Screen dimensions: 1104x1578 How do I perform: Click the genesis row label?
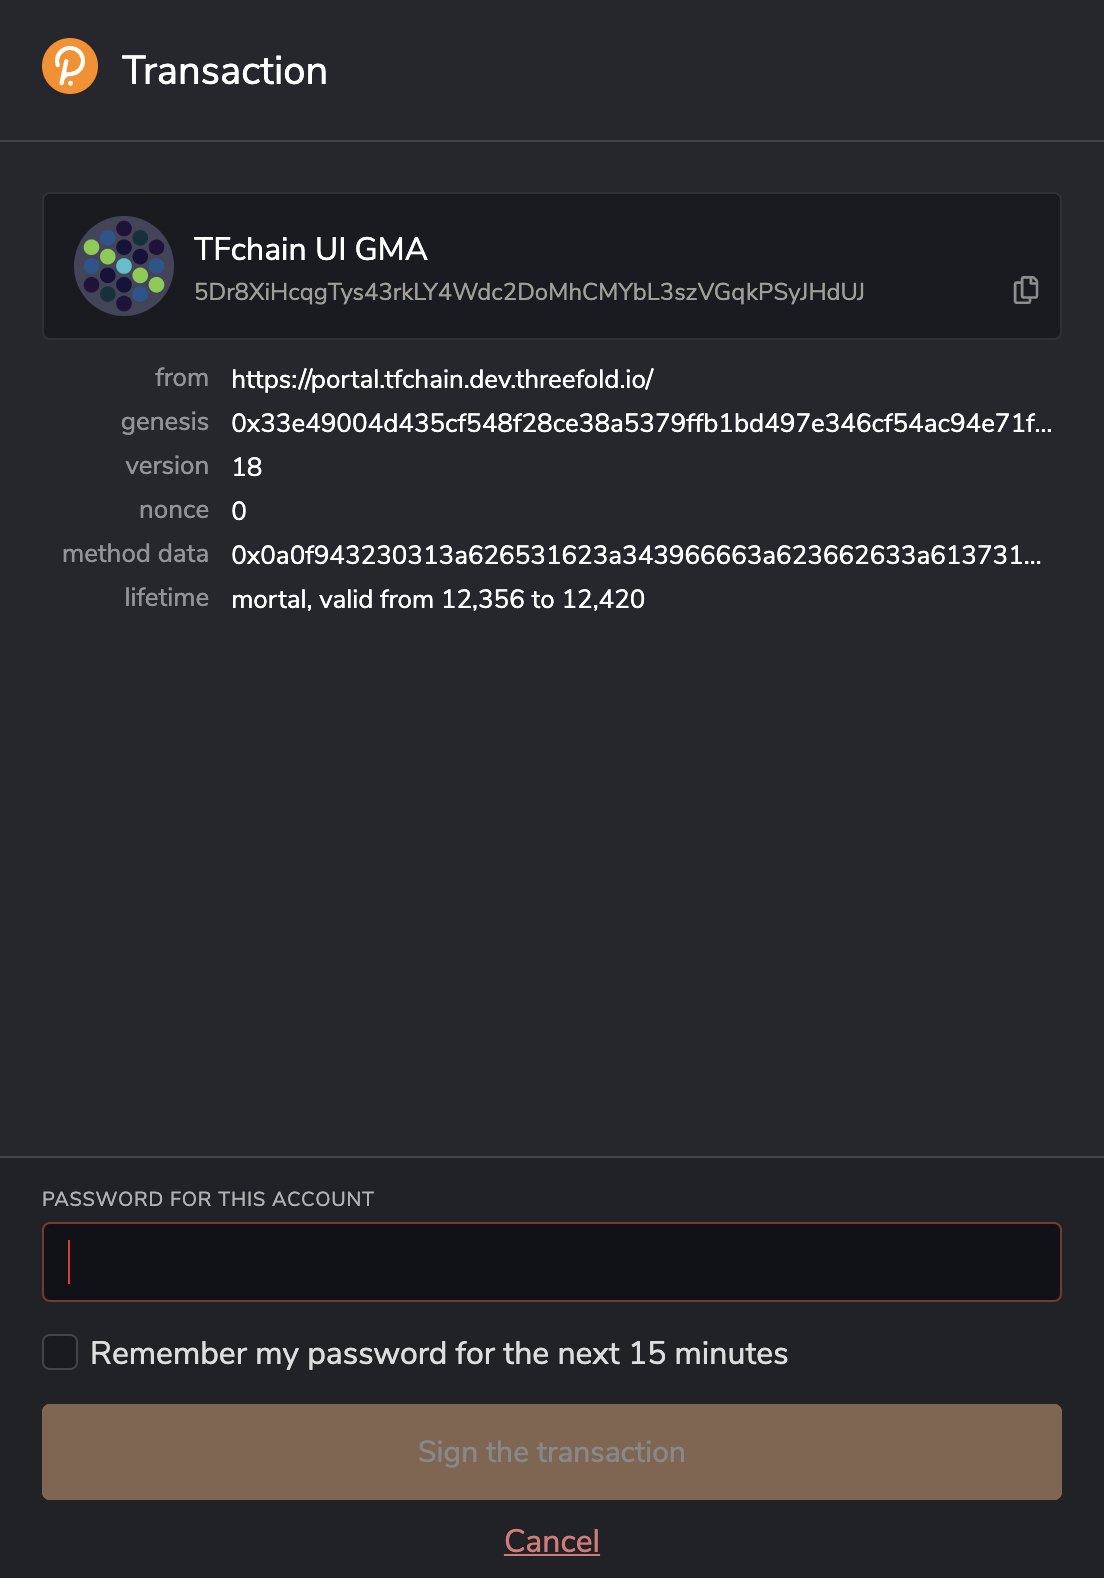(165, 423)
